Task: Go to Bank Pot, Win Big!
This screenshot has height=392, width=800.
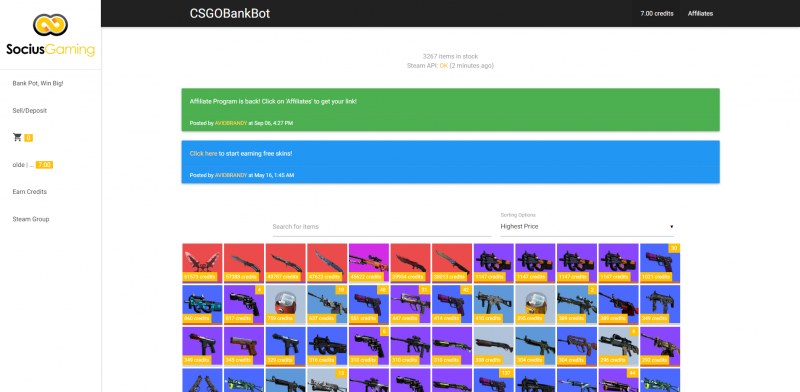Action: click(x=38, y=83)
